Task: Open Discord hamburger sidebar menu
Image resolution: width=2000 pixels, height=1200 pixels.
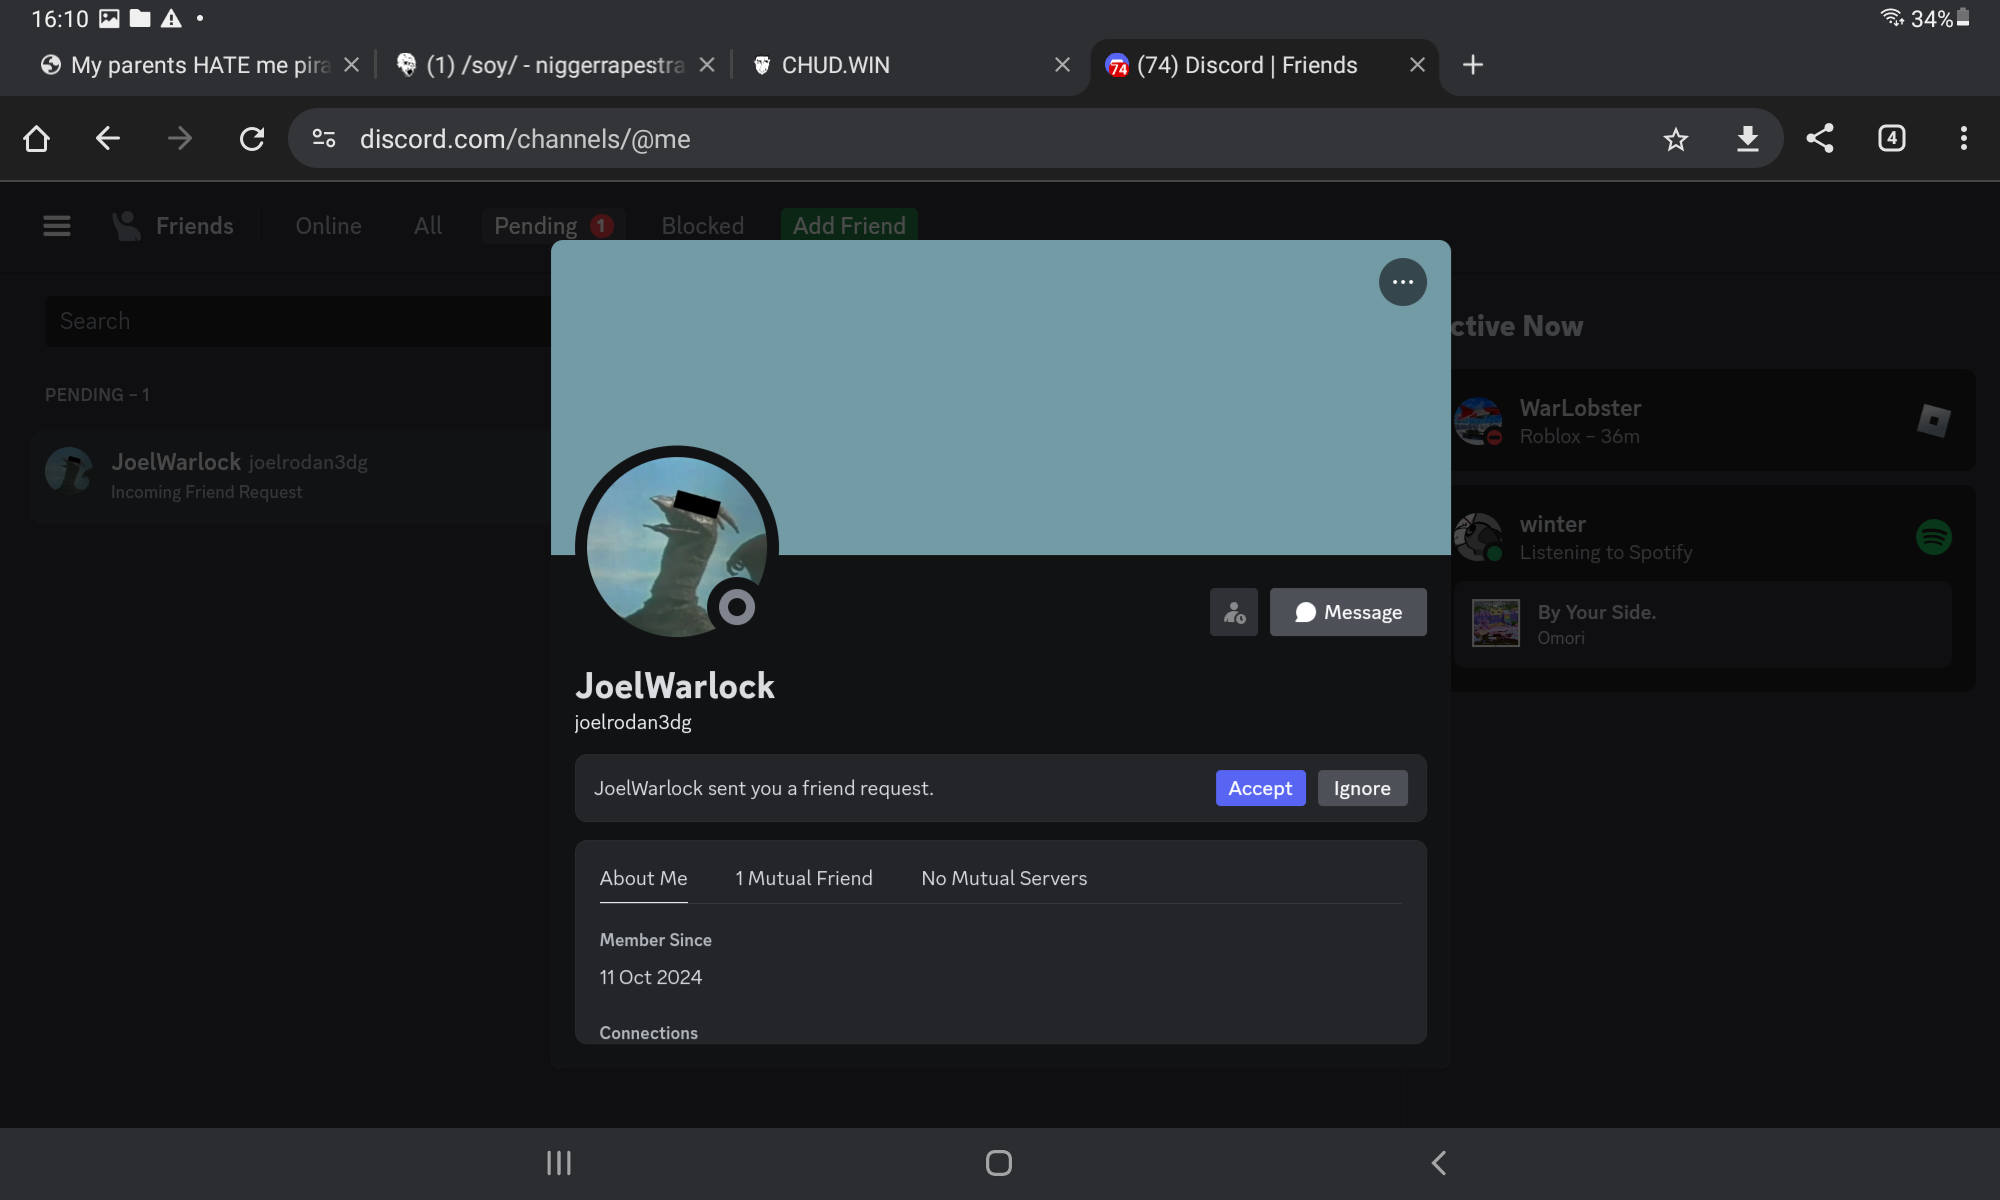Action: [57, 226]
